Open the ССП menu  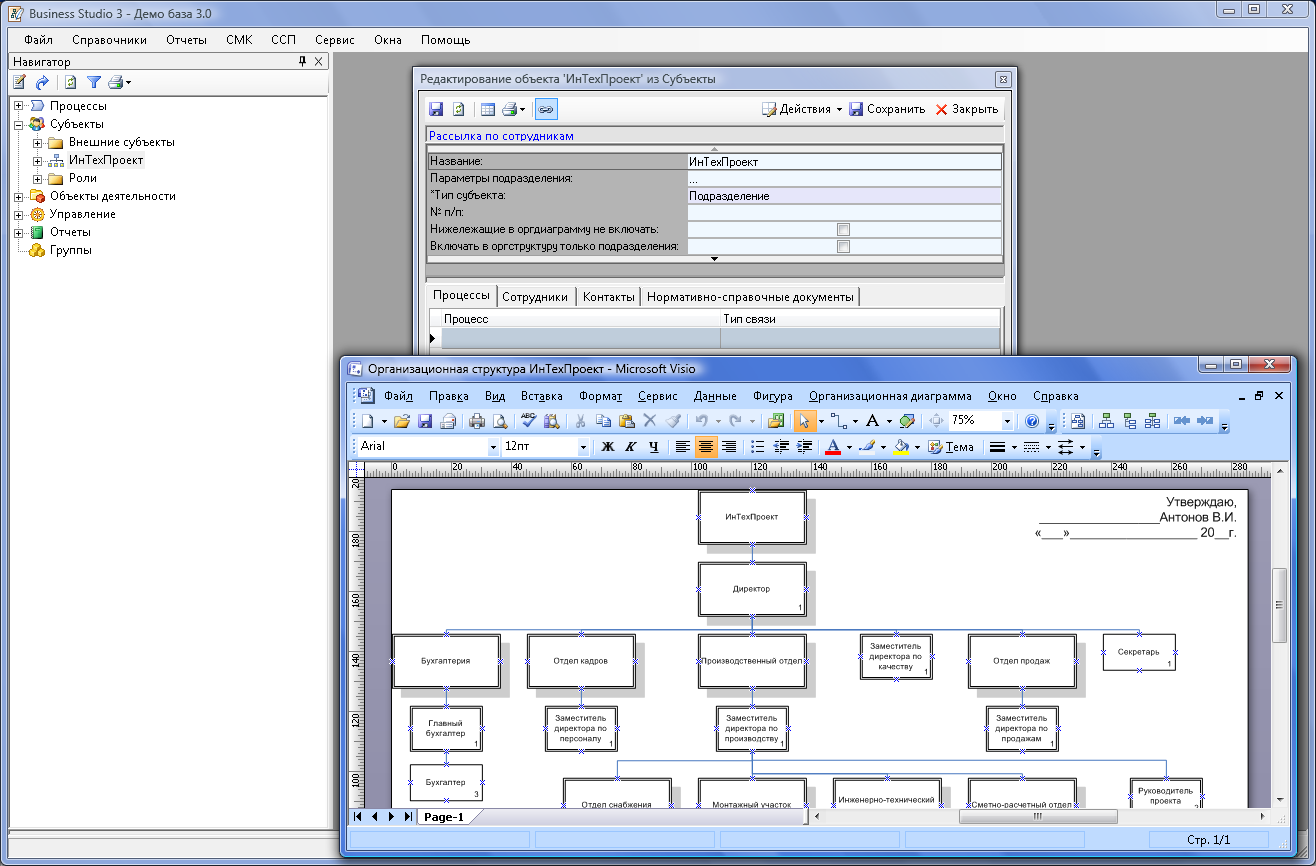click(283, 40)
